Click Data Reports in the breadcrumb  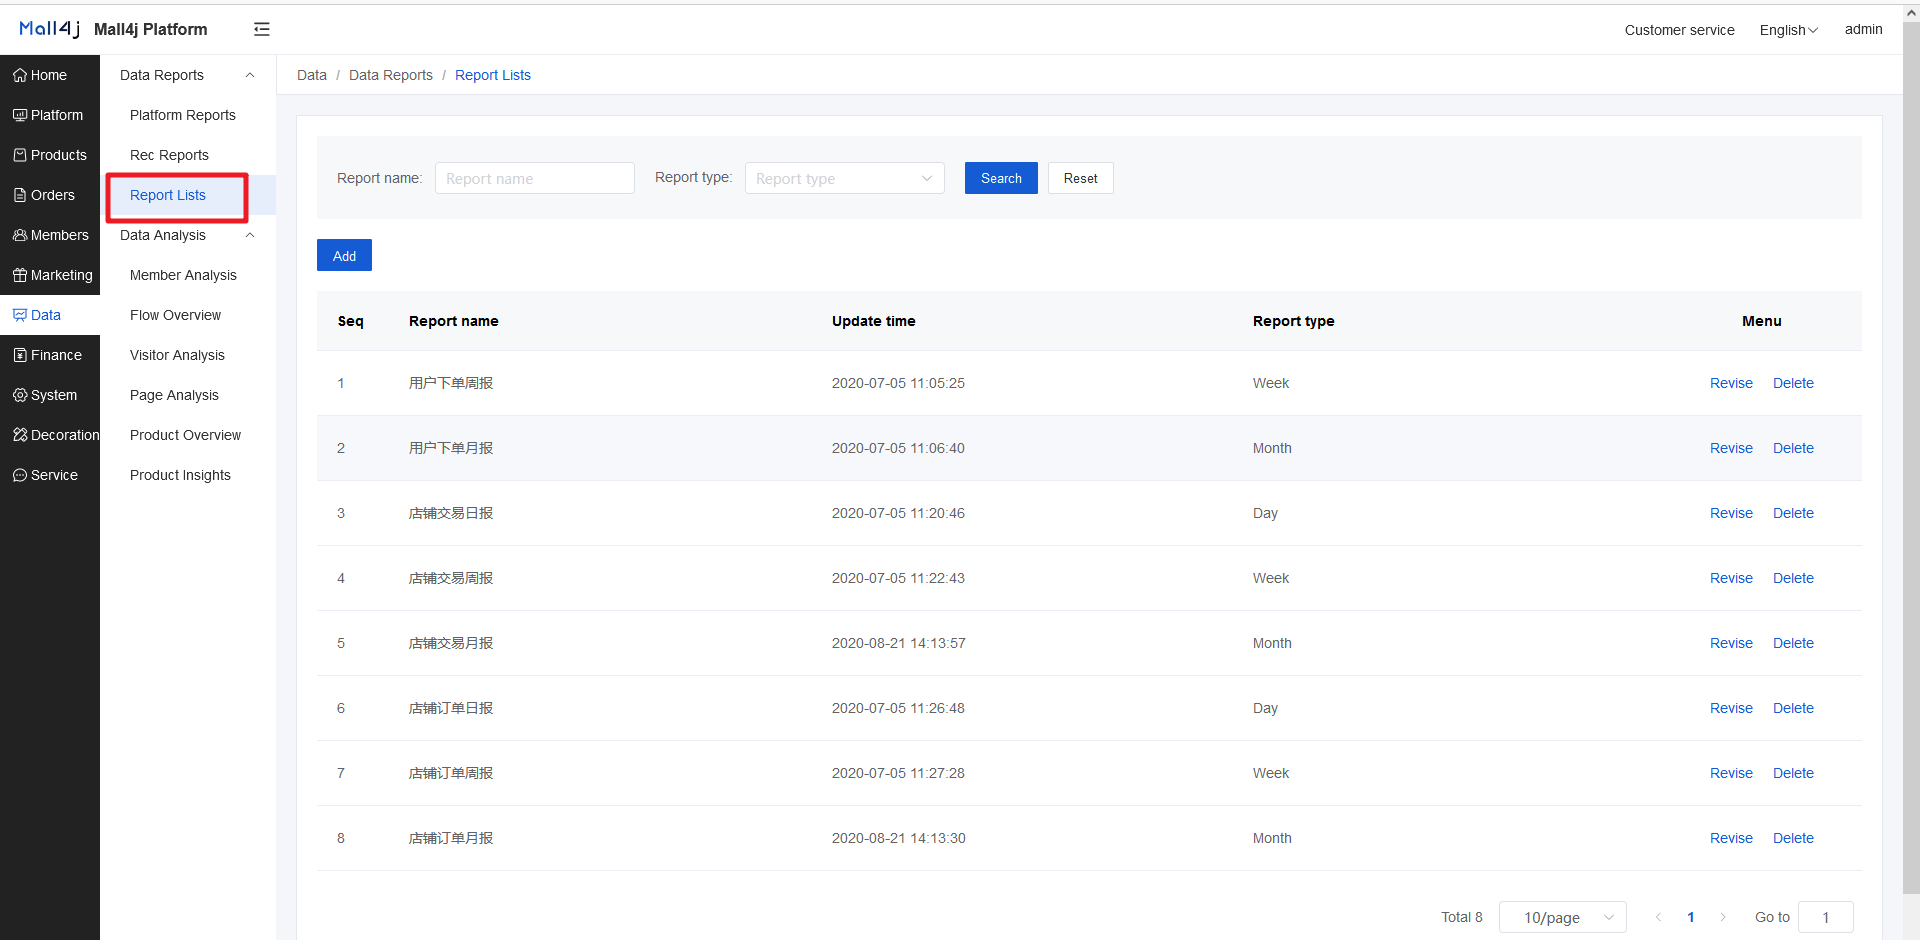(391, 75)
